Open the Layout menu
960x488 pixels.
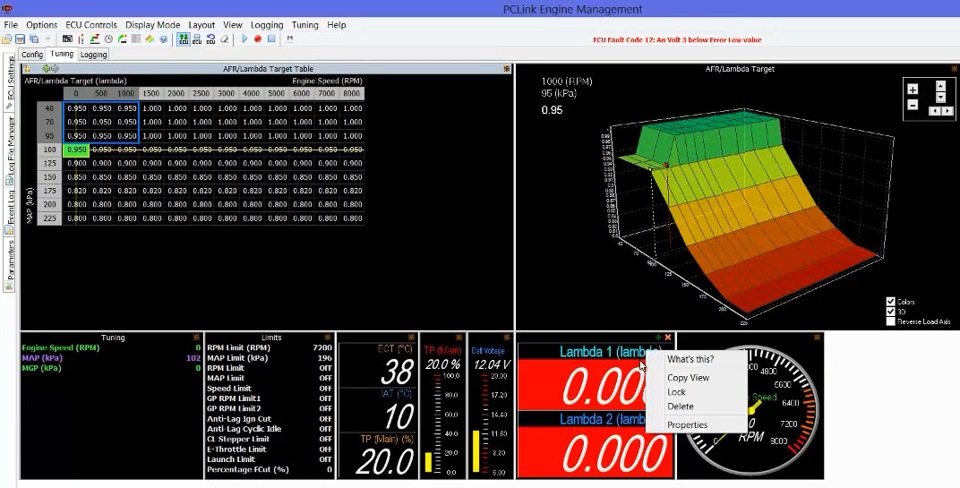(x=201, y=25)
